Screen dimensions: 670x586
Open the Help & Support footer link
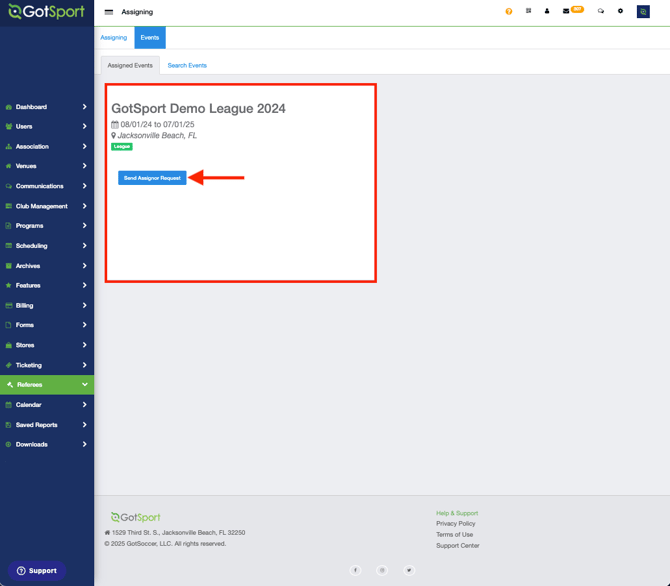tap(457, 513)
